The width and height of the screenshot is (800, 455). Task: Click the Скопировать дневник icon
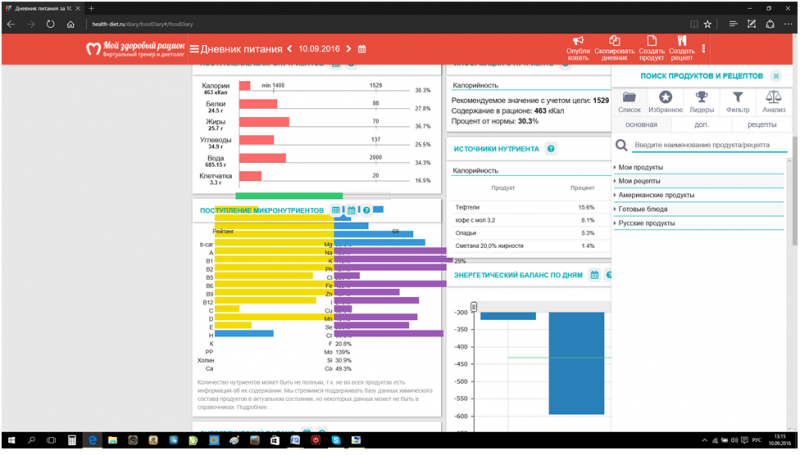[614, 42]
